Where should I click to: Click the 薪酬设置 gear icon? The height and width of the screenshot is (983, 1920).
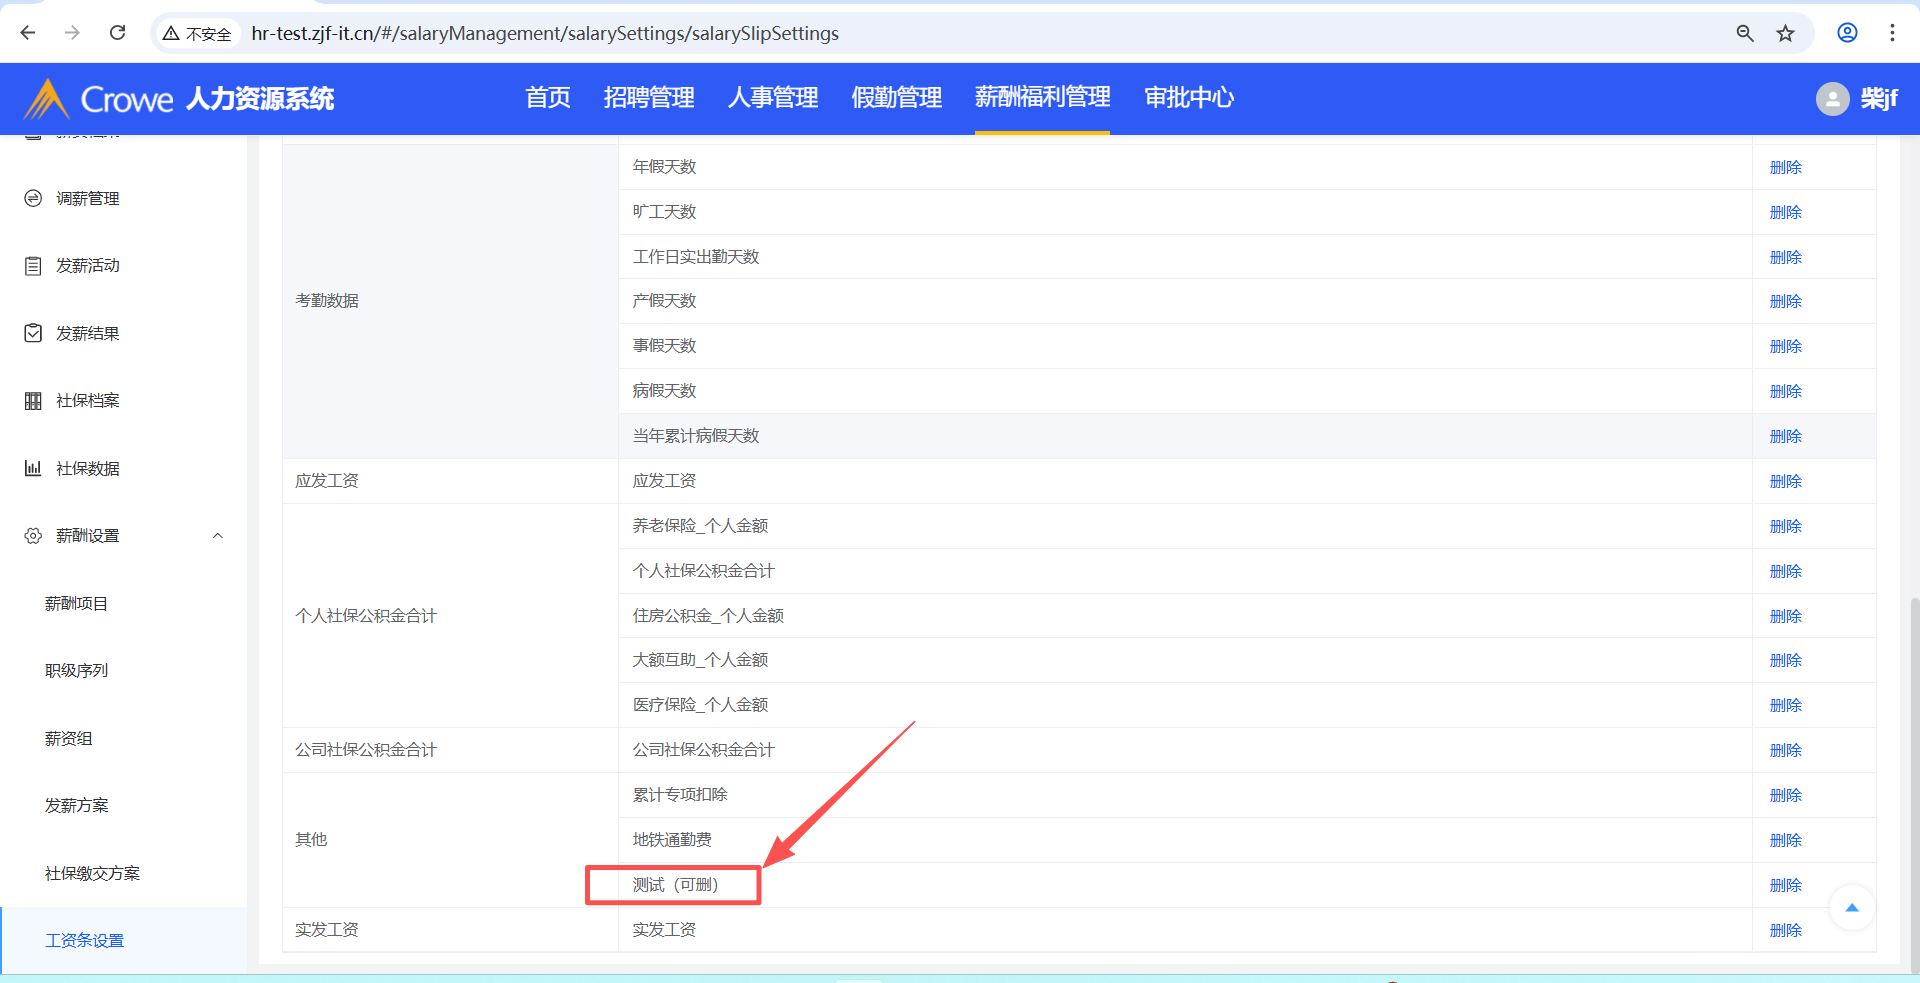pos(33,536)
